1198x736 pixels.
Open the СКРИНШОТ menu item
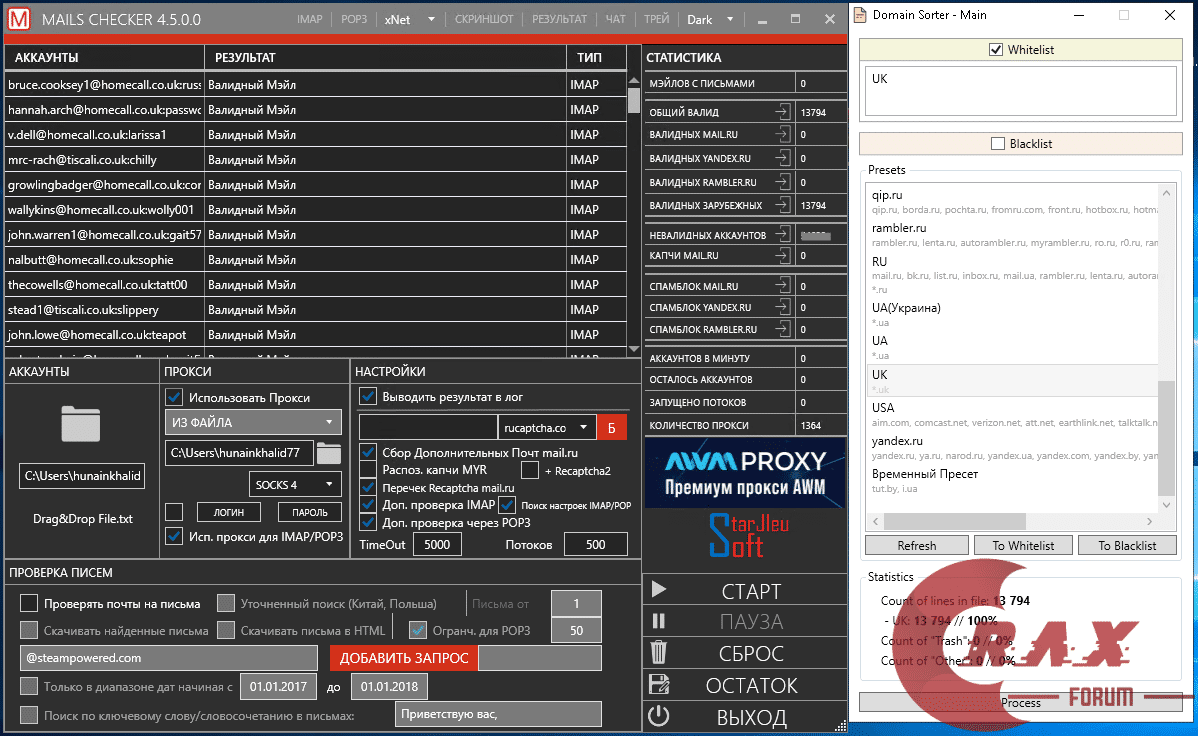pos(484,19)
